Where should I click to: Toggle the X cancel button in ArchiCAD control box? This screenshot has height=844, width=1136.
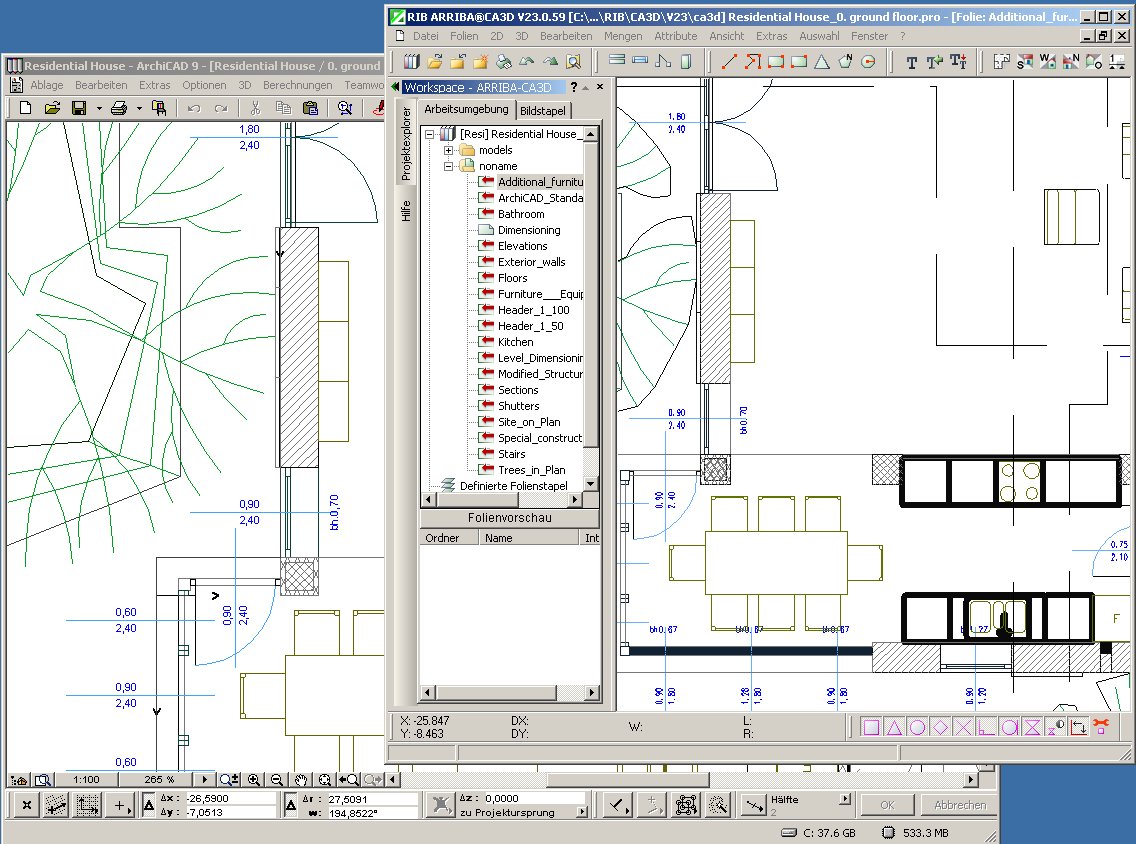(x=26, y=804)
